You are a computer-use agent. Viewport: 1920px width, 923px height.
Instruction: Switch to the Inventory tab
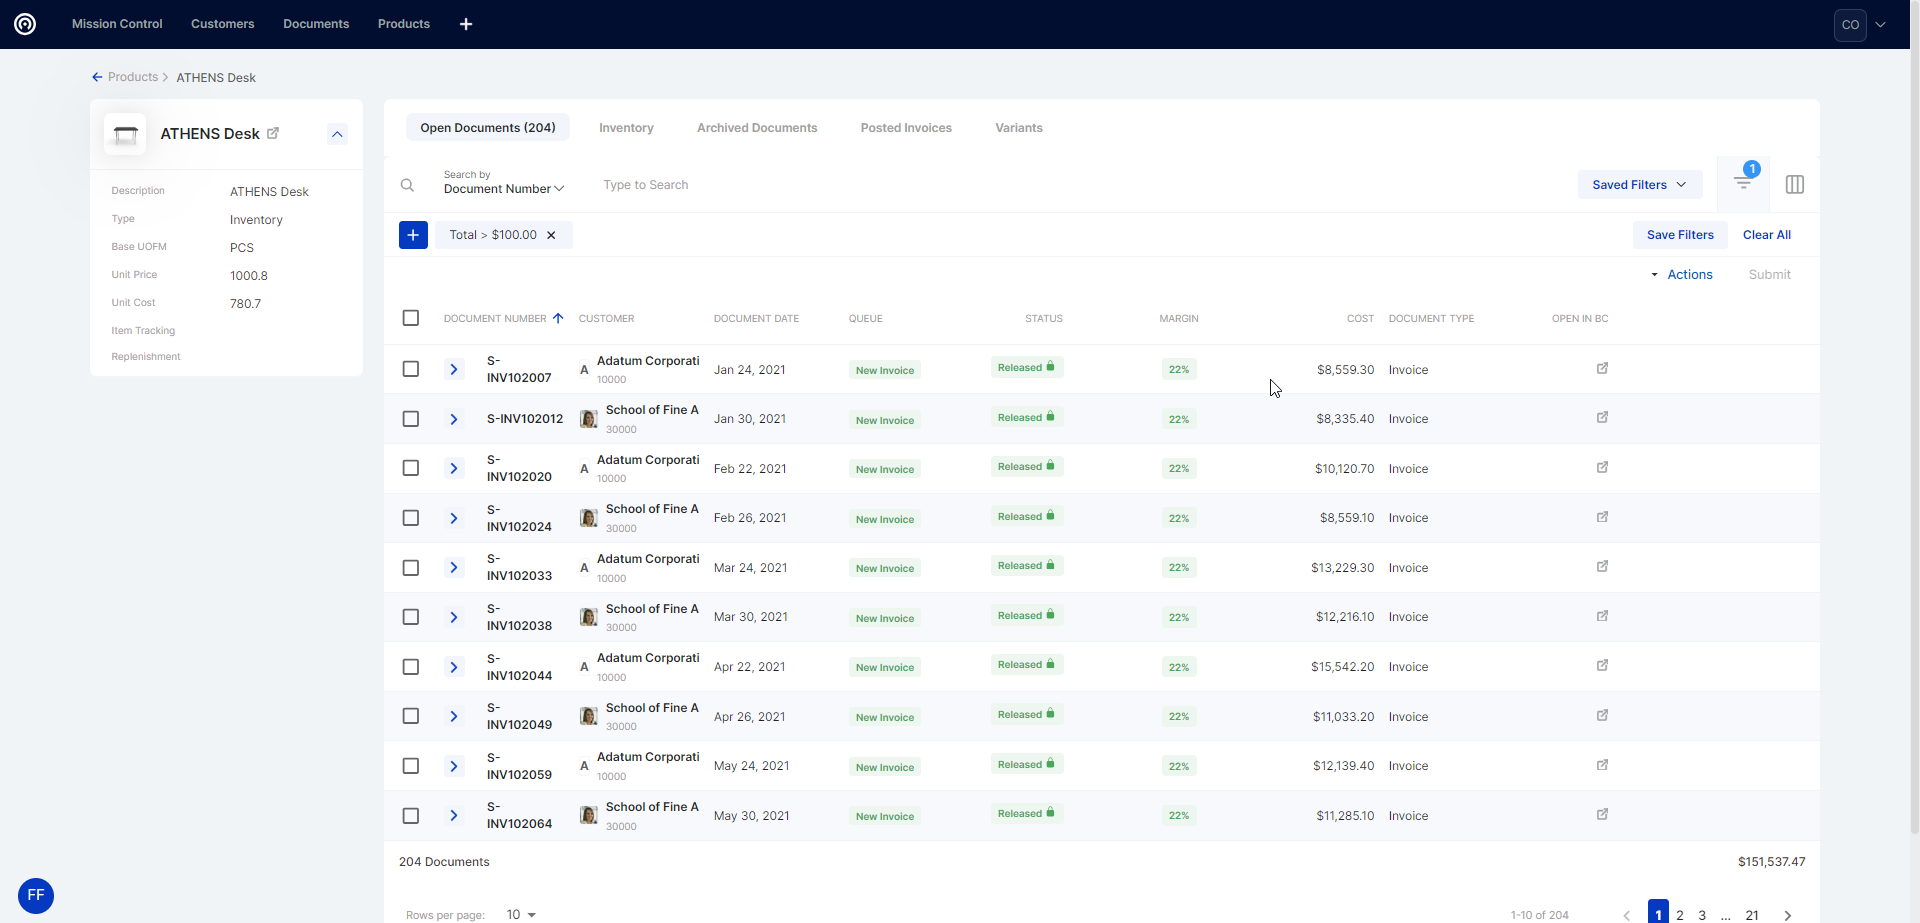tap(626, 128)
